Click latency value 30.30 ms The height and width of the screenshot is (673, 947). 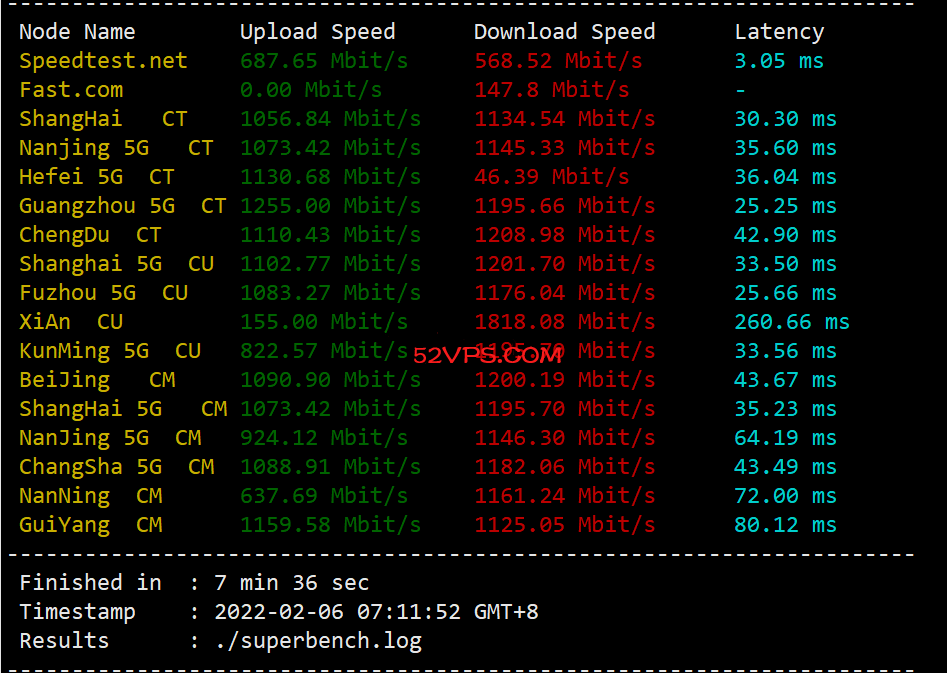click(786, 119)
